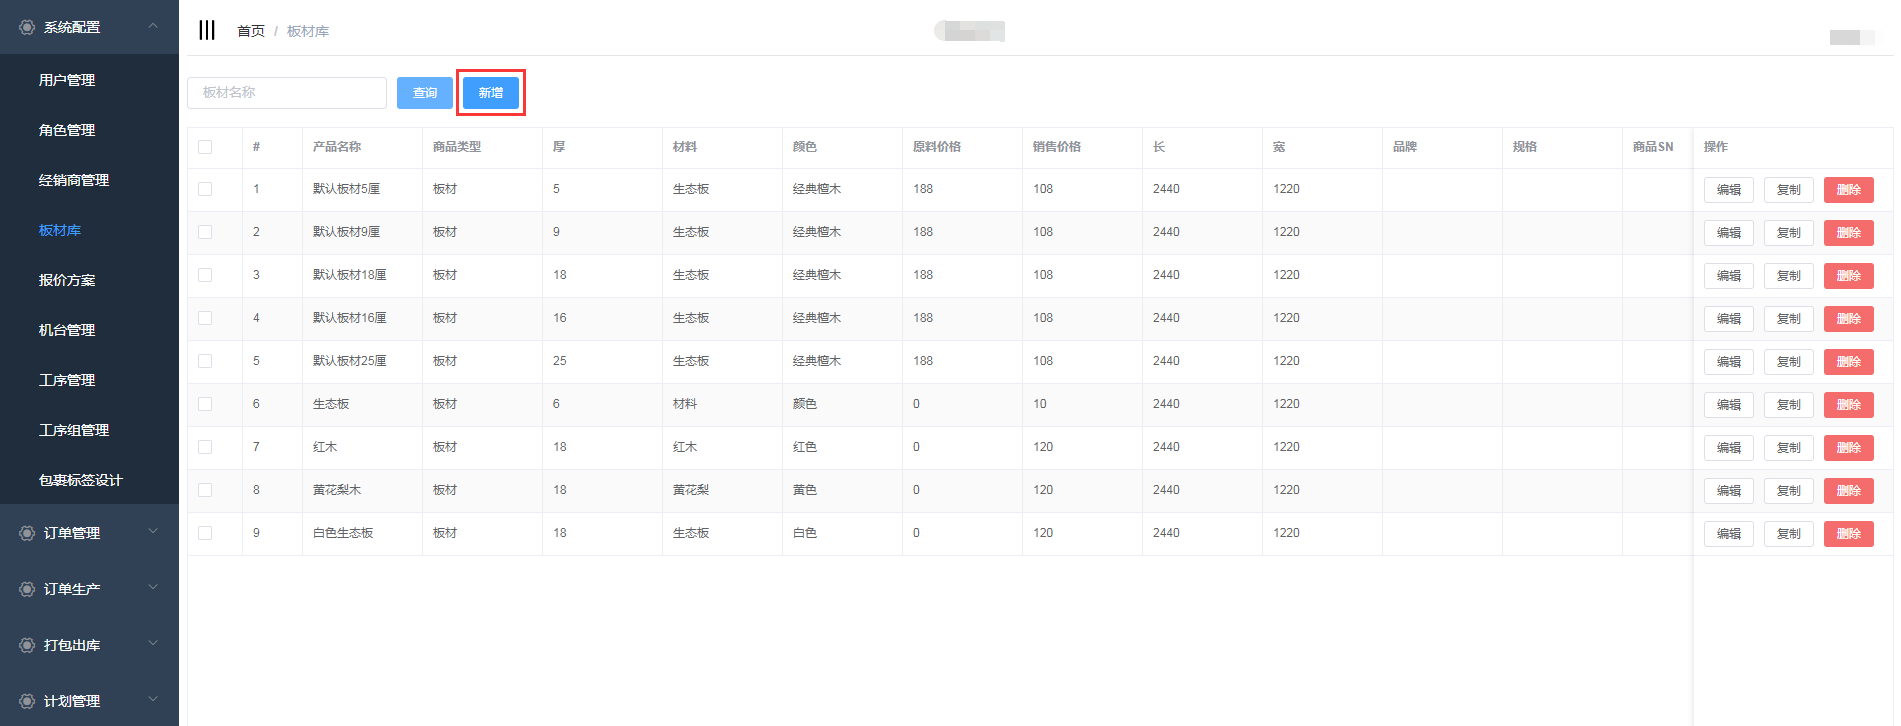Viewport: 1901px width, 726px height.
Task: Go to 报价方案 menu item
Action: point(67,280)
